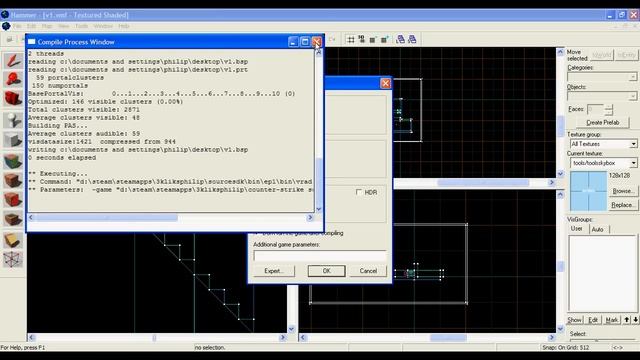
Task: Click Cancel in the run map dialog
Action: pos(368,271)
